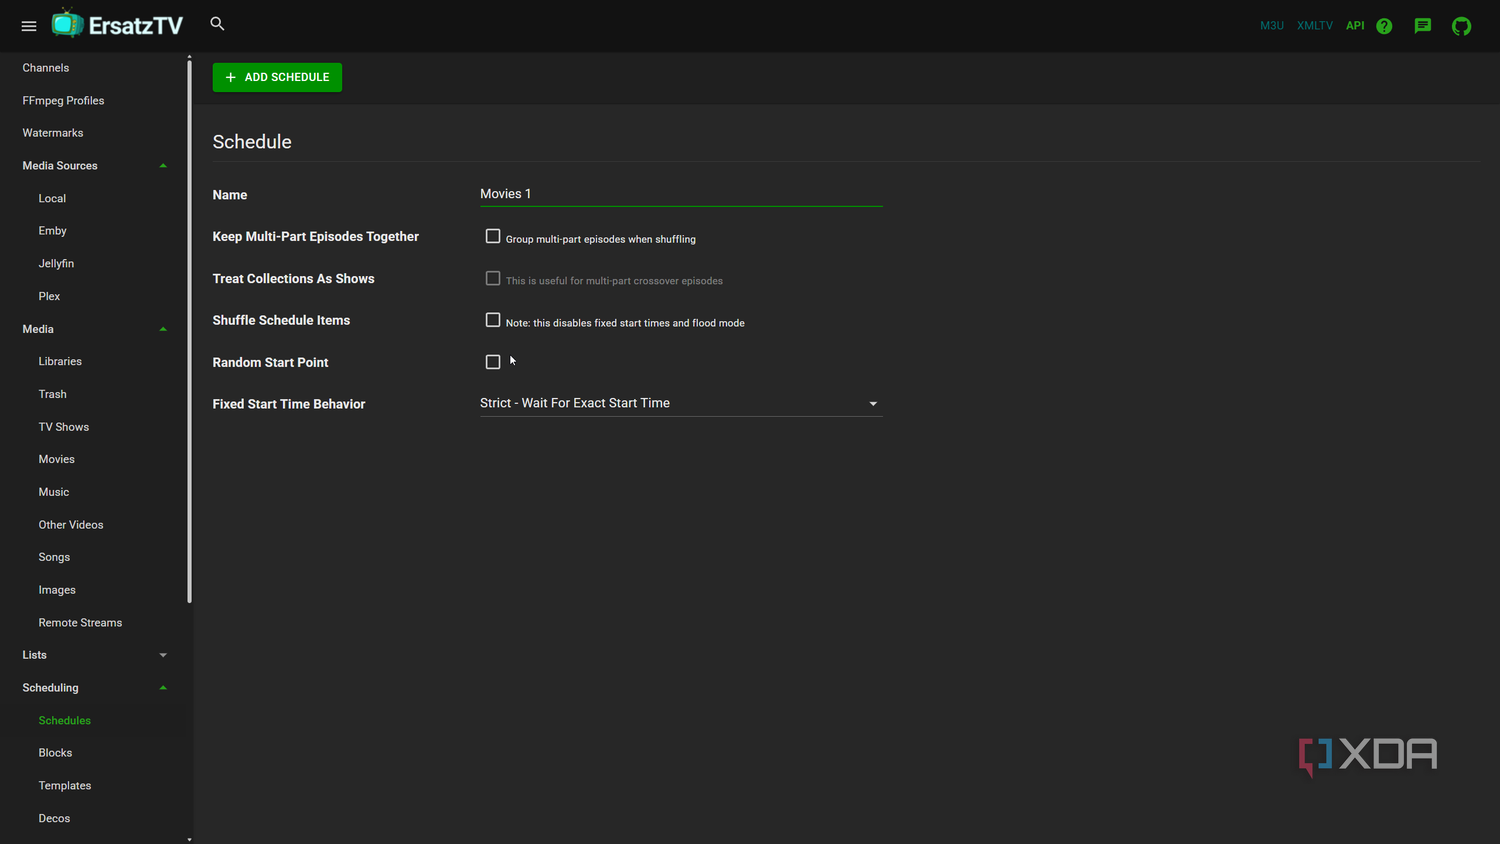Click the Add Schedule button
Image resolution: width=1500 pixels, height=844 pixels.
click(277, 77)
